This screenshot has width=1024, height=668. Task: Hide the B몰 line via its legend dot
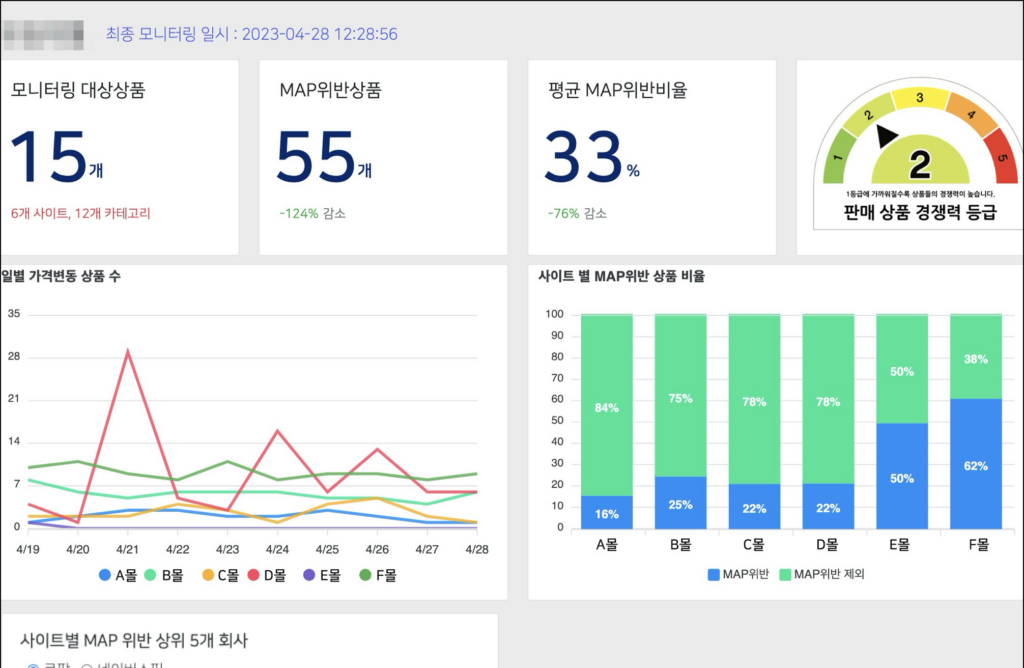point(153,575)
